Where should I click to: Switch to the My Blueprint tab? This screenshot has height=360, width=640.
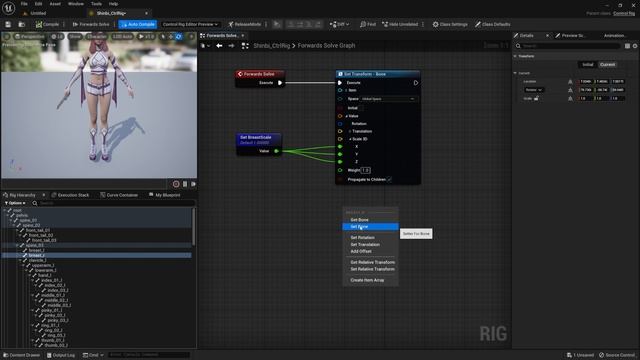(x=164, y=195)
